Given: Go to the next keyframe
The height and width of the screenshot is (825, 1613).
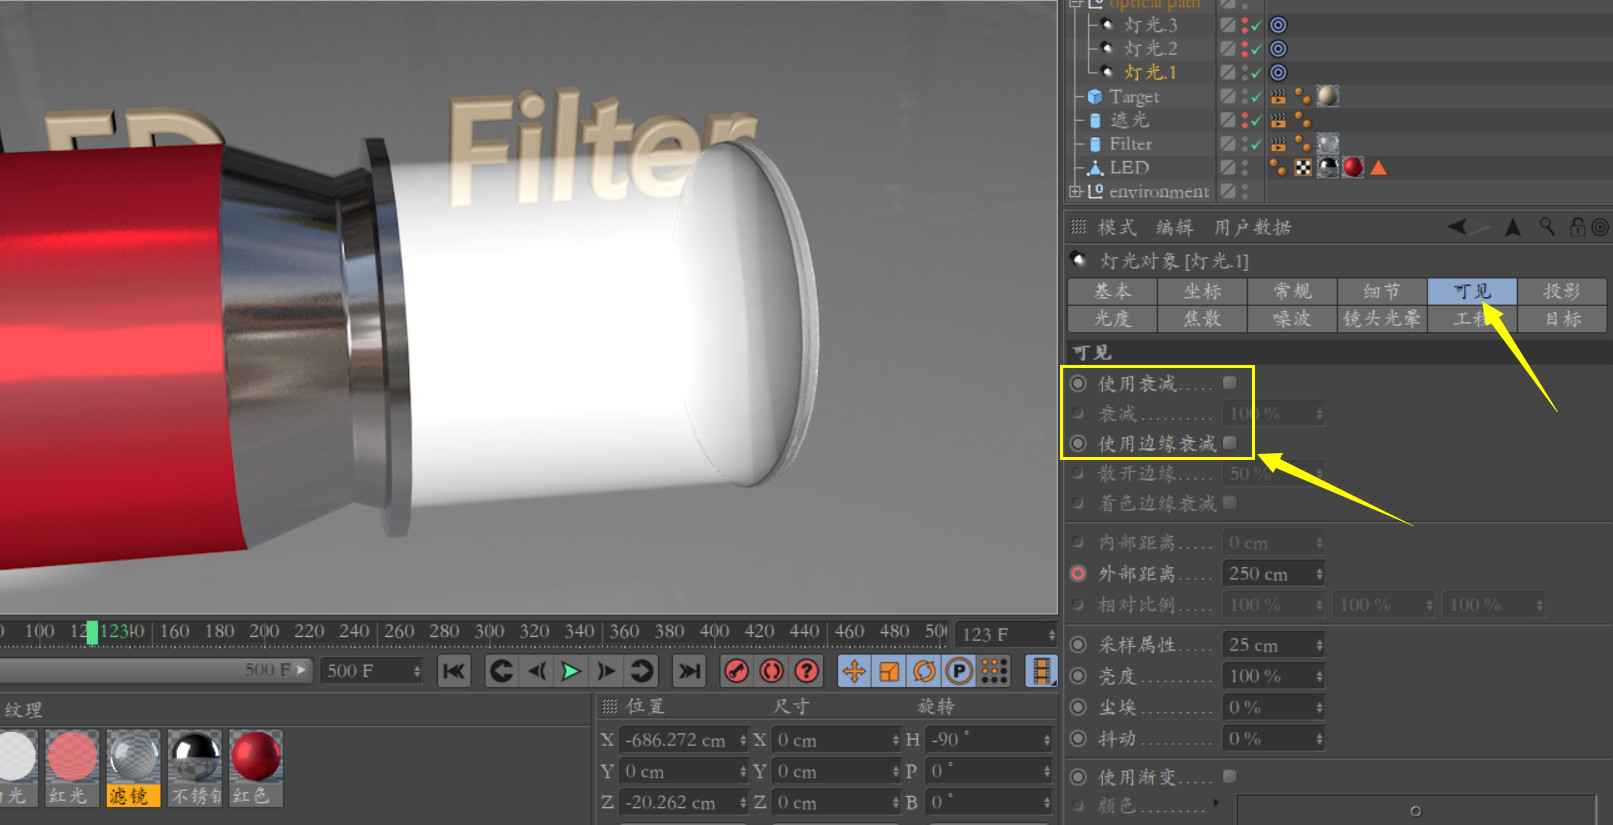Looking at the screenshot, I should click(x=642, y=671).
